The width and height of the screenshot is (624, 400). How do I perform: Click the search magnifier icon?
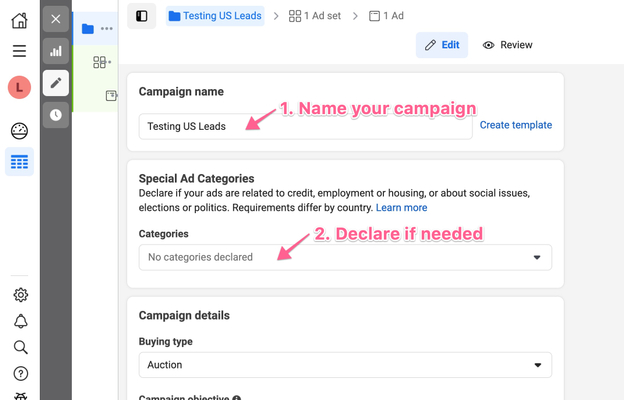coord(20,347)
